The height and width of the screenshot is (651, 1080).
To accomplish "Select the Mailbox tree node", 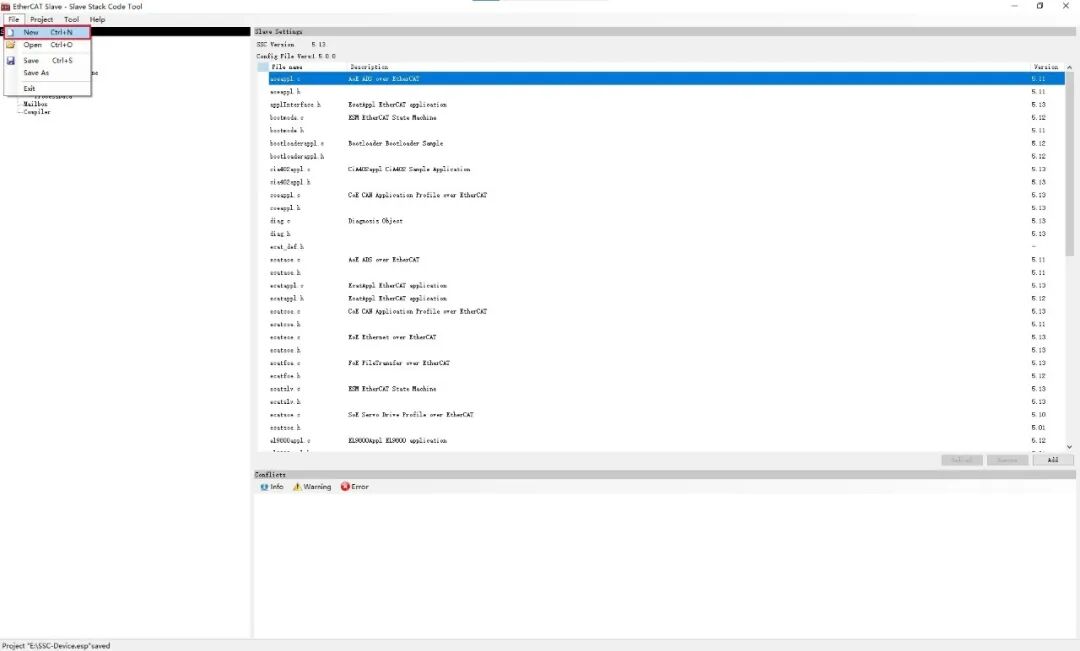I will pyautogui.click(x=35, y=104).
